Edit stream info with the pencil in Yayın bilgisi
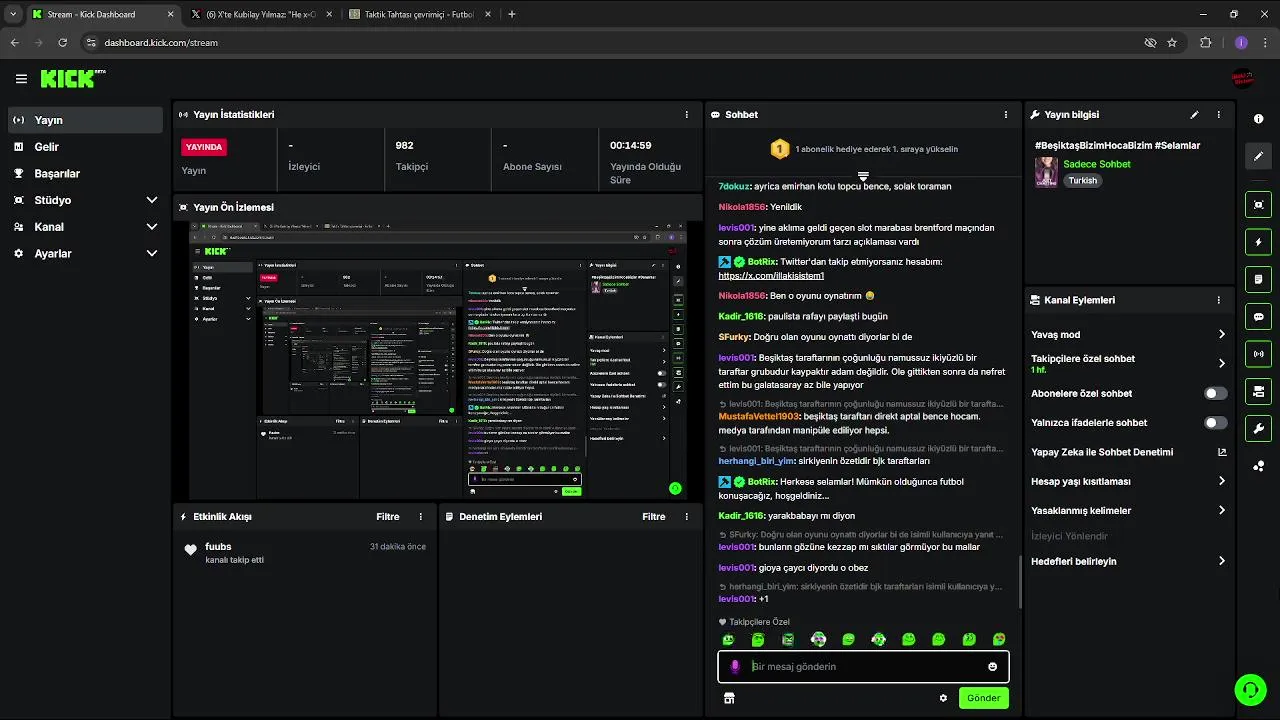Screen dimensions: 1280x720 1194,115
